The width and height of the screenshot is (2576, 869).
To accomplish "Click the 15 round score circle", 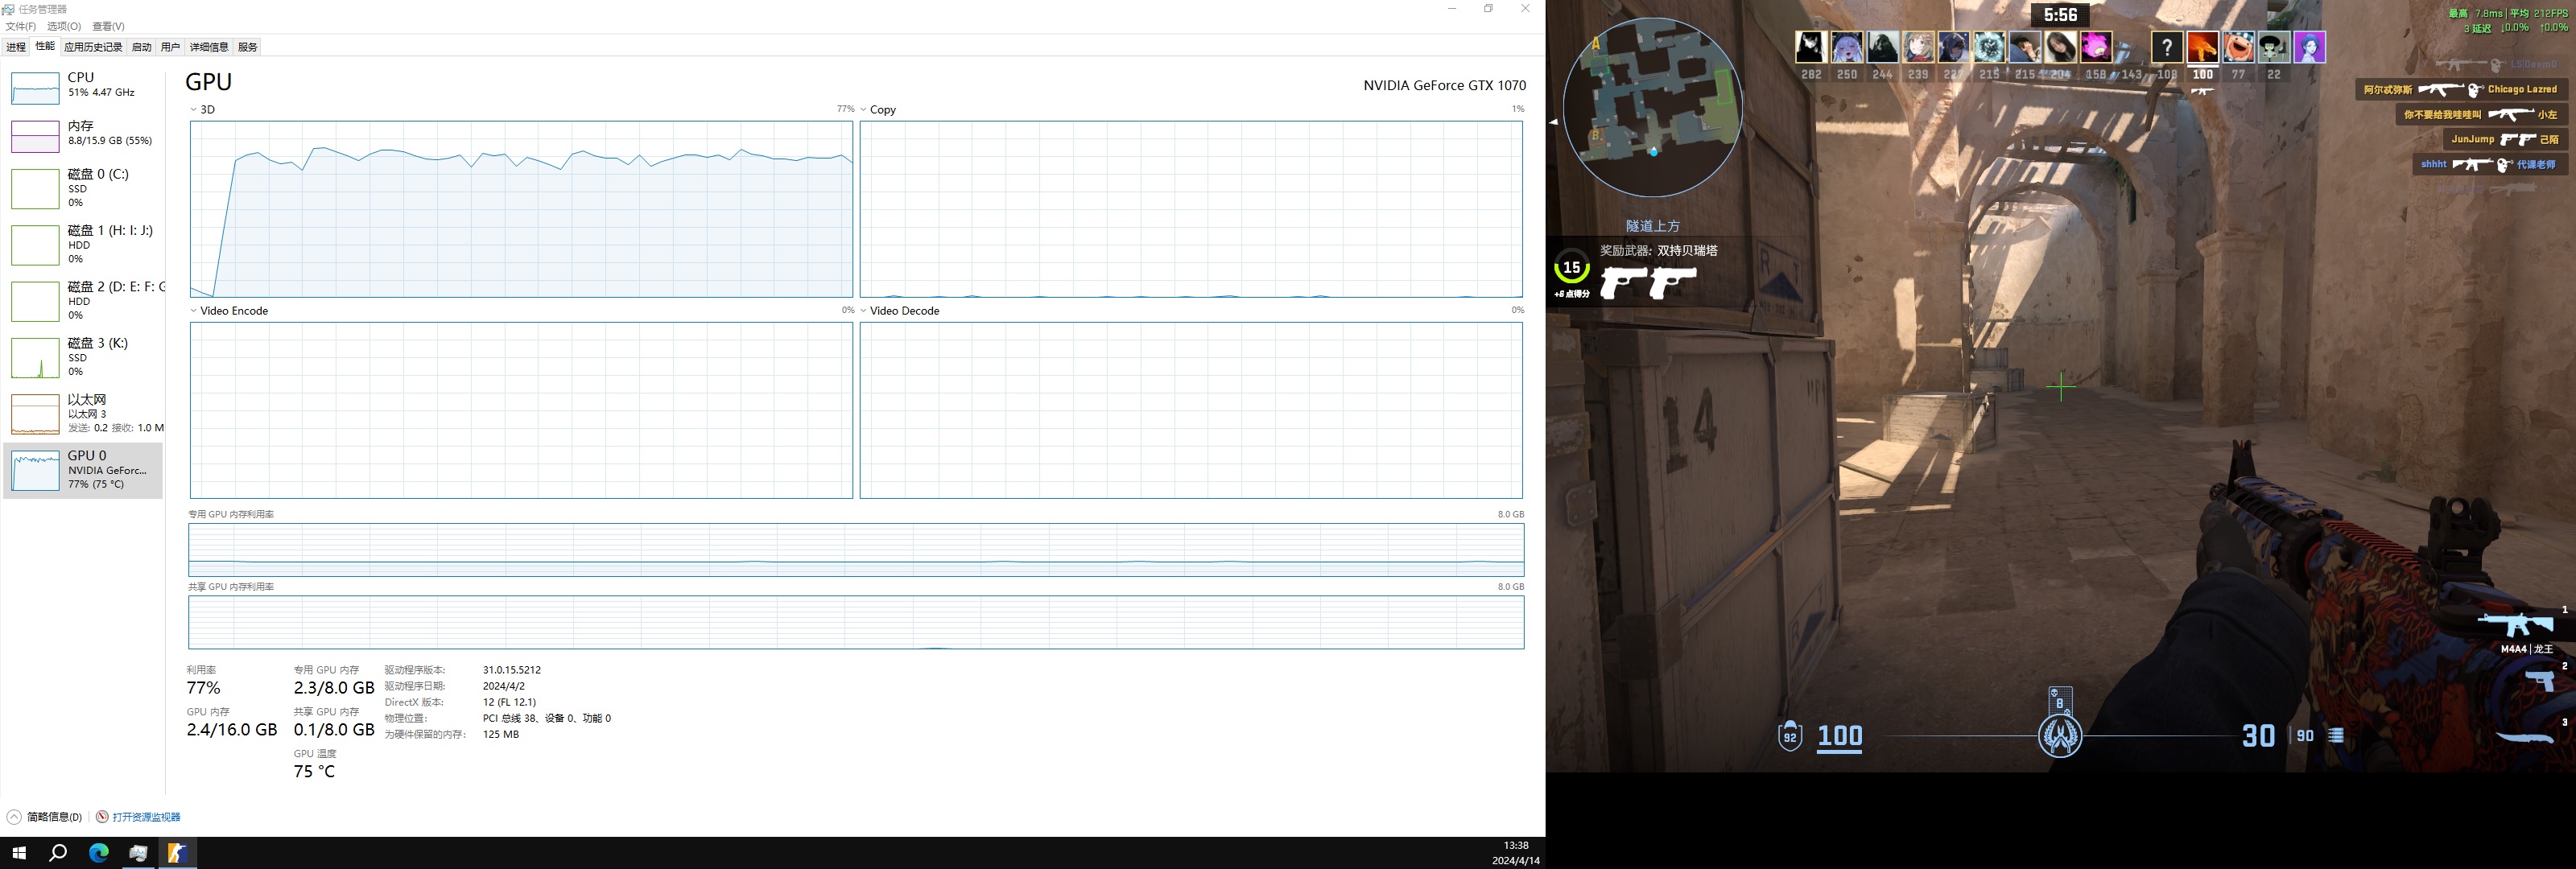I will [1571, 267].
